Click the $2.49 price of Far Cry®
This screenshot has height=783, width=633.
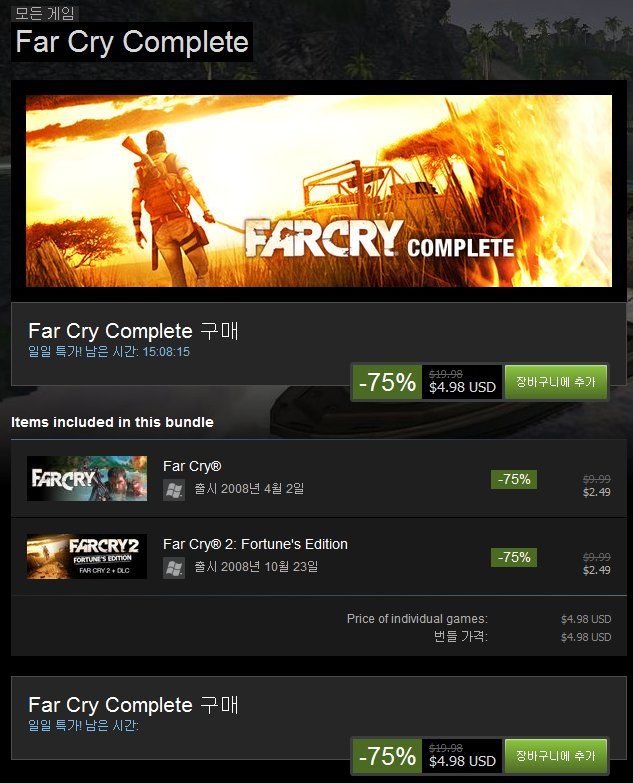[597, 492]
